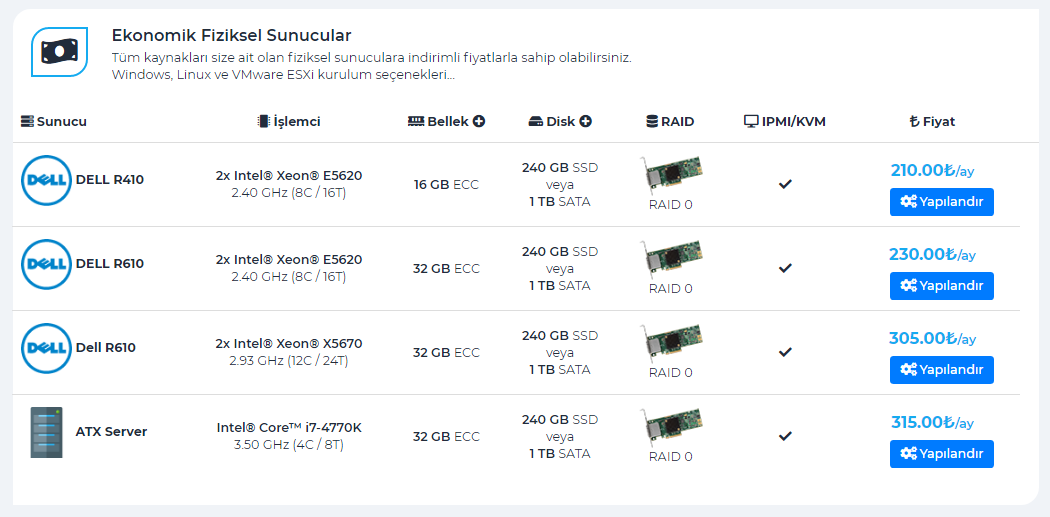Click the Dell logo for DELL R610 E5620
The width and height of the screenshot is (1050, 517).
coord(46,264)
